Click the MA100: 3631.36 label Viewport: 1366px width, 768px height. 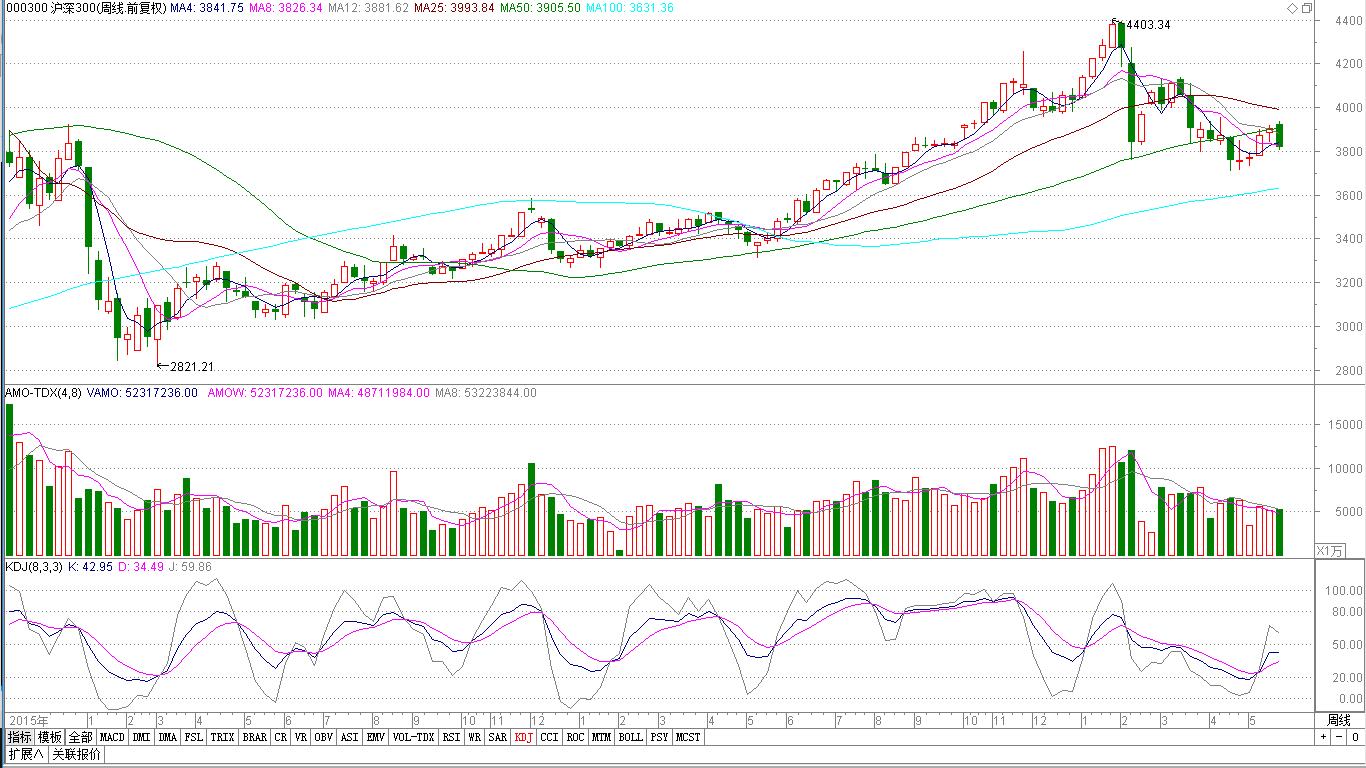click(630, 8)
